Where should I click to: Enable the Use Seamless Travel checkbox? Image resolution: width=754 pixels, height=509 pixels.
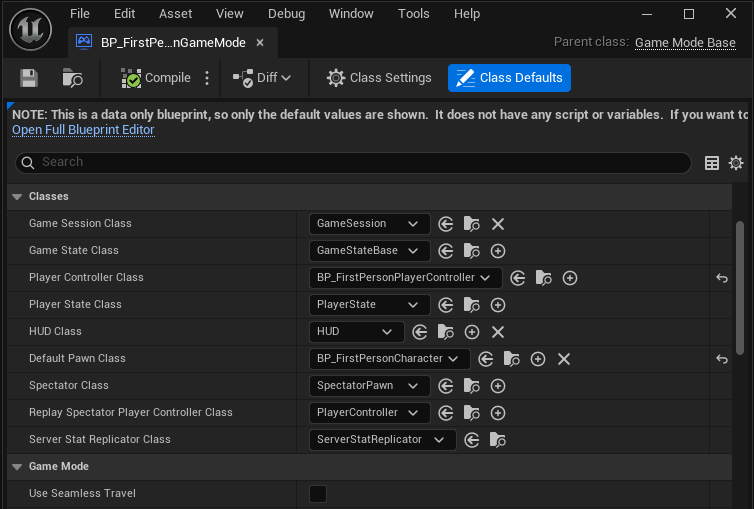(318, 494)
